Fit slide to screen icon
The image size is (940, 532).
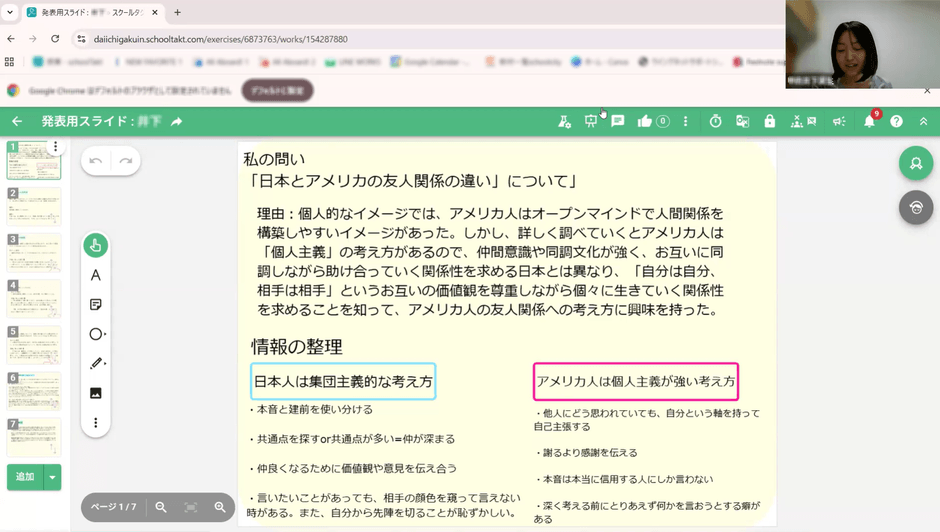pos(191,507)
